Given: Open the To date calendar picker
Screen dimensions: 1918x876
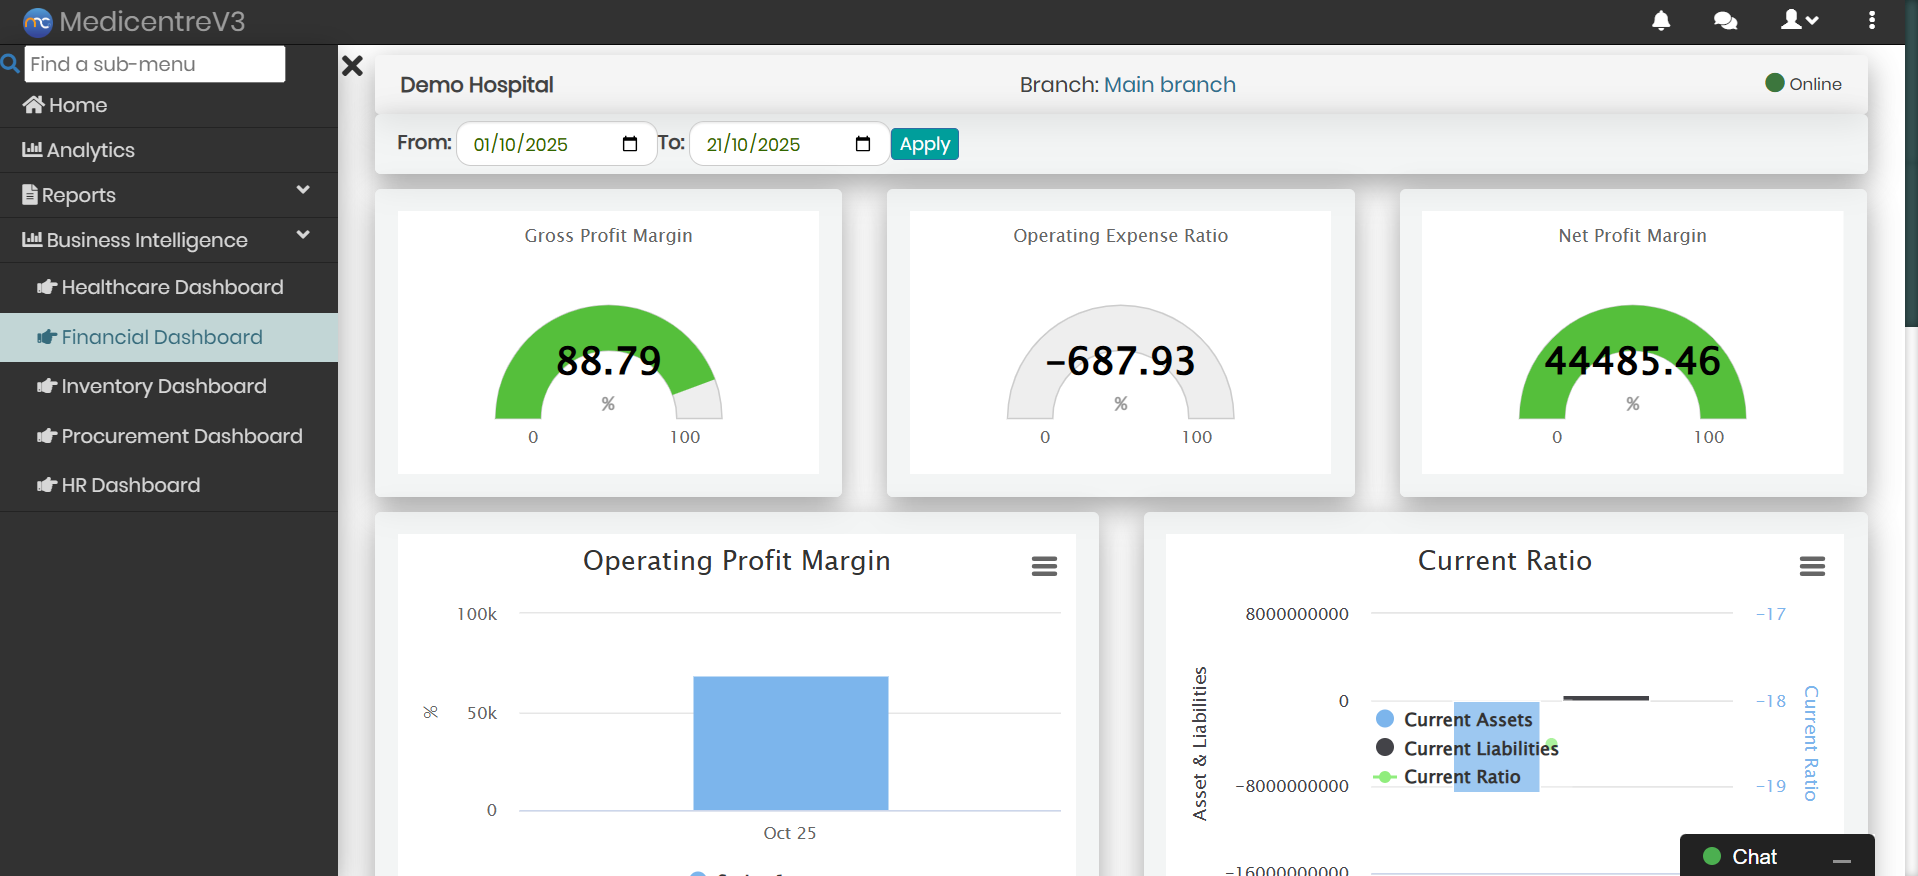Looking at the screenshot, I should pyautogui.click(x=863, y=144).
